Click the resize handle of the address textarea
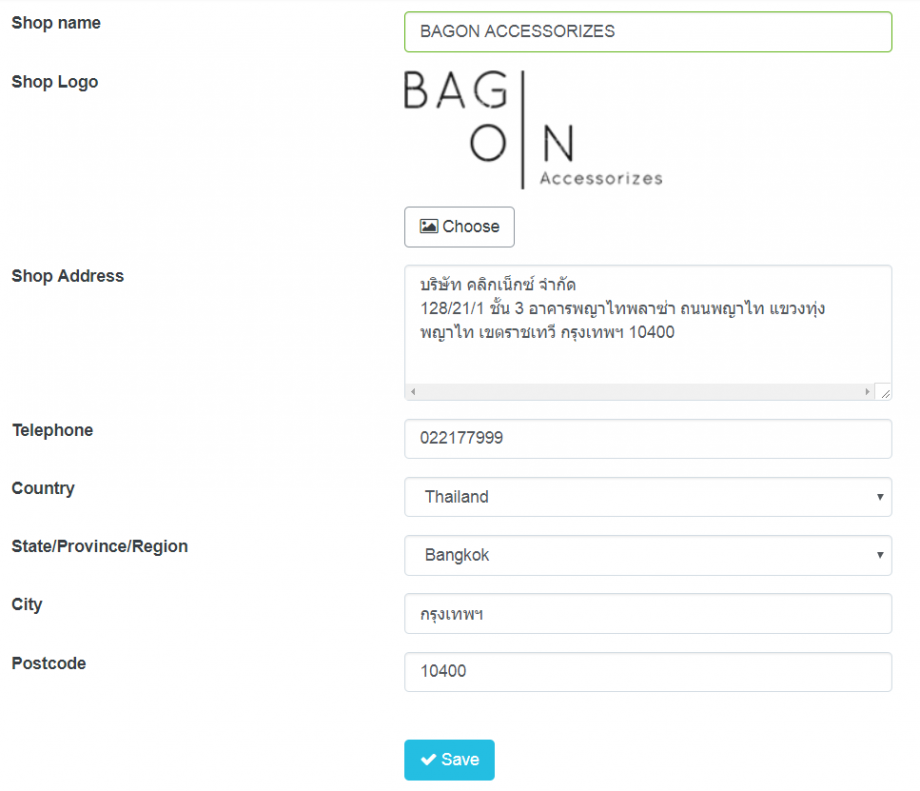Screen dimensions: 920x791 [x=884, y=391]
